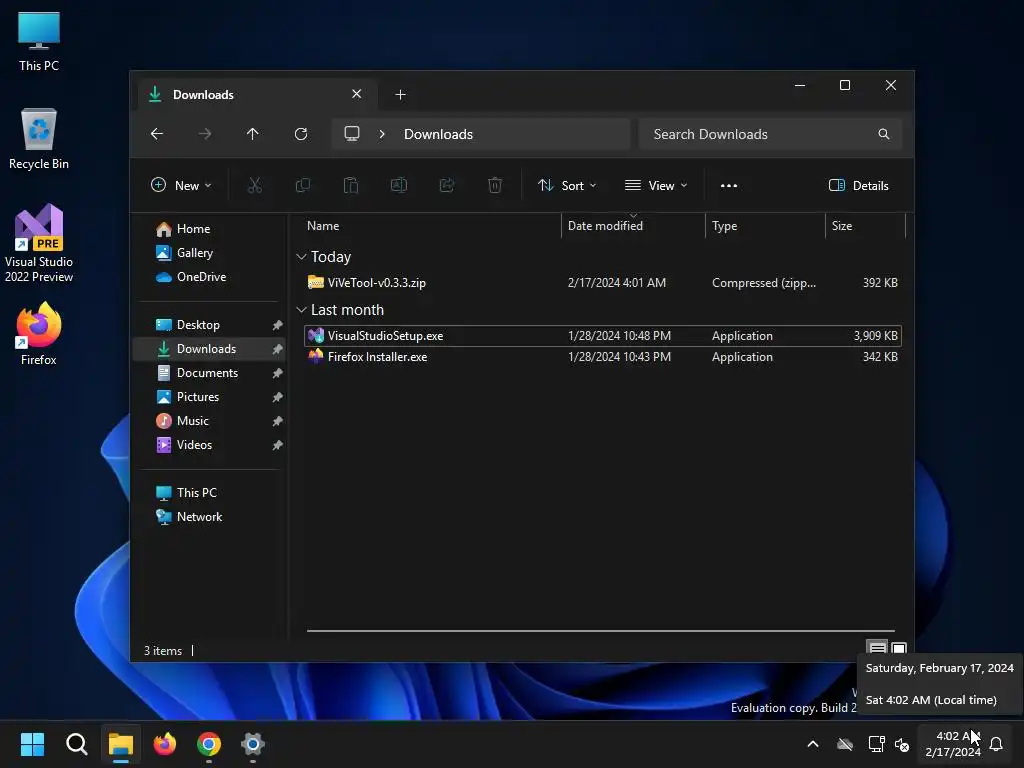
Task: Go up one folder level
Action: click(252, 134)
